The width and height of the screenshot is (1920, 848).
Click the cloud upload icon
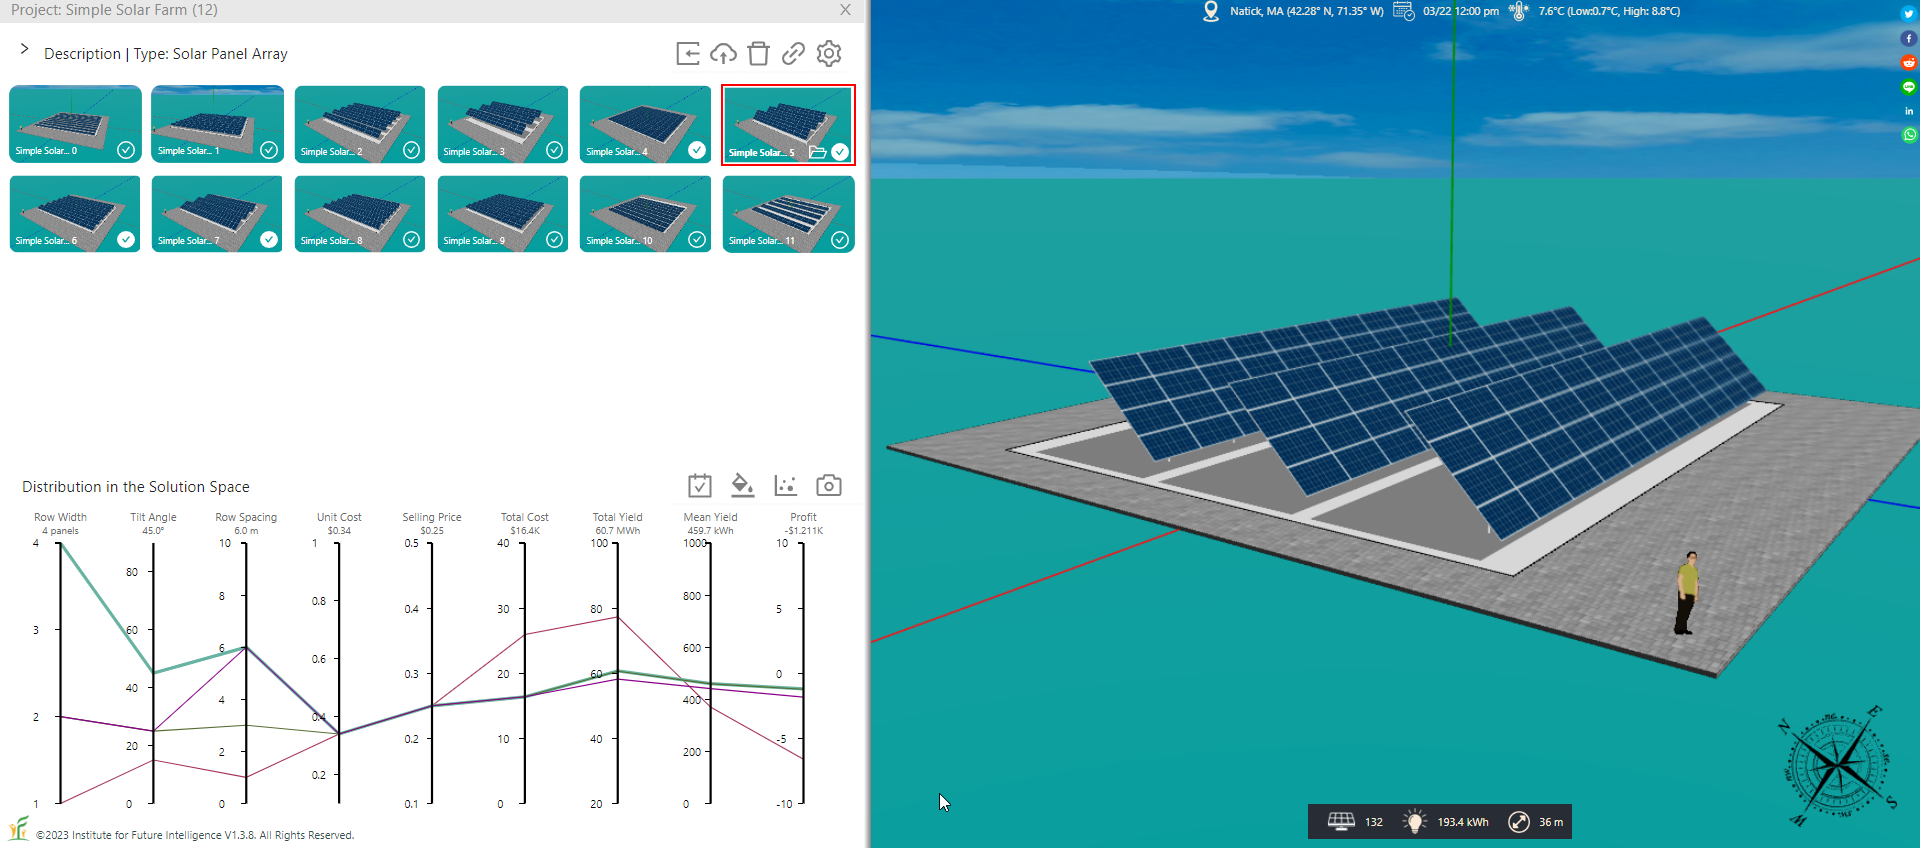723,54
